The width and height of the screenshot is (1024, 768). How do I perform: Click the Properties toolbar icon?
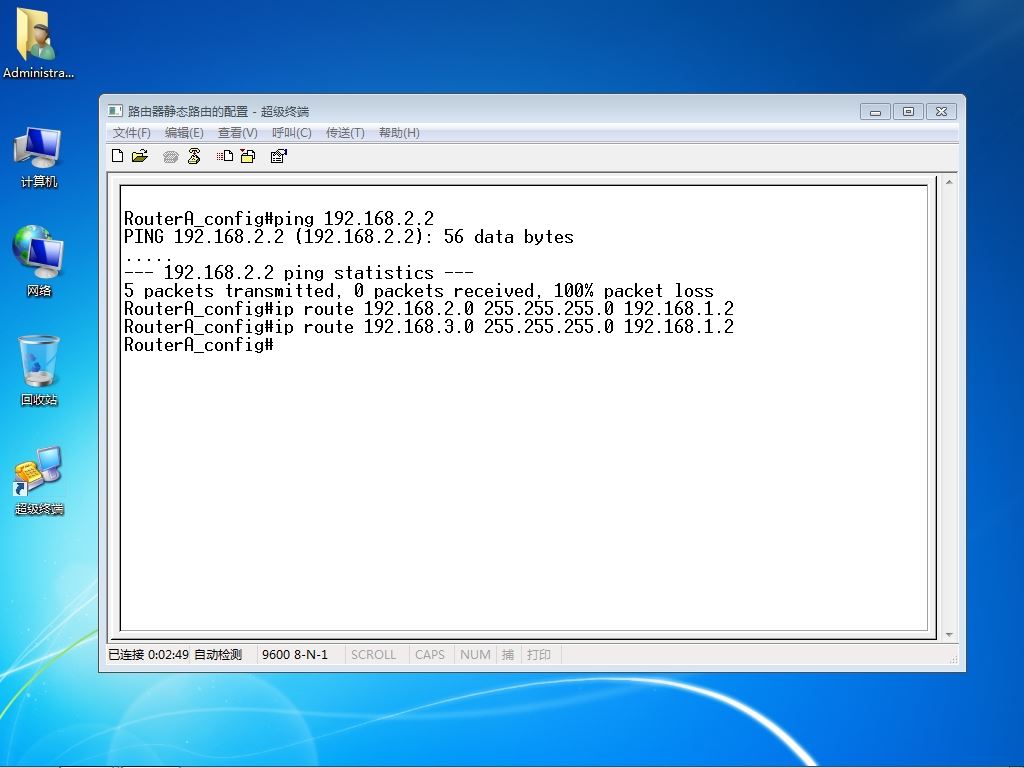click(279, 156)
